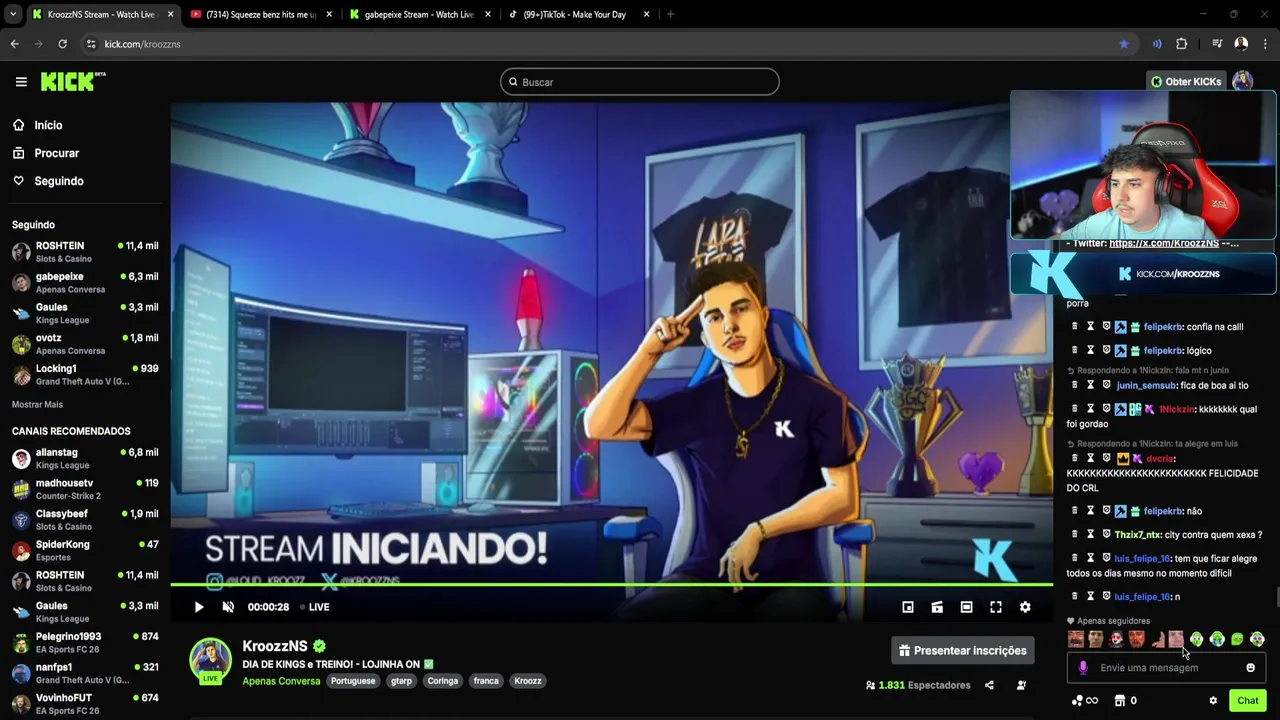Reload the page in the browser
Screen dimensions: 1280x720
pos(62,44)
